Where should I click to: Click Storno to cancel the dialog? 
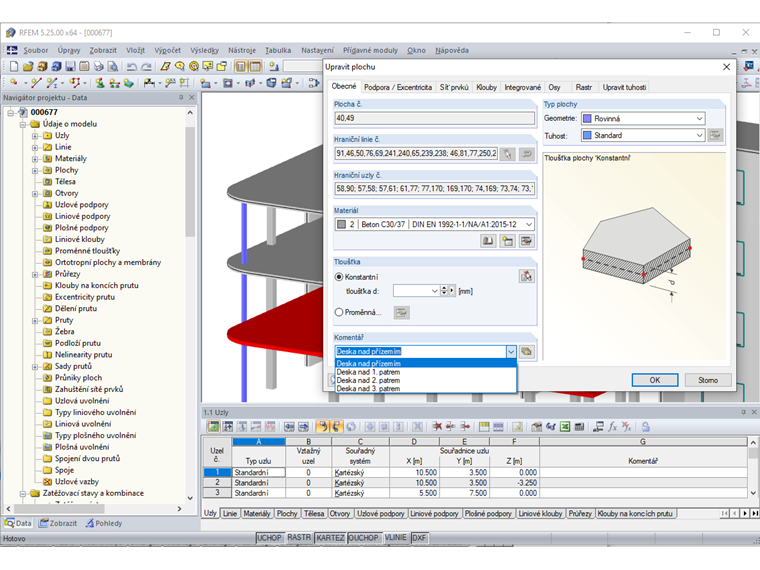[708, 380]
